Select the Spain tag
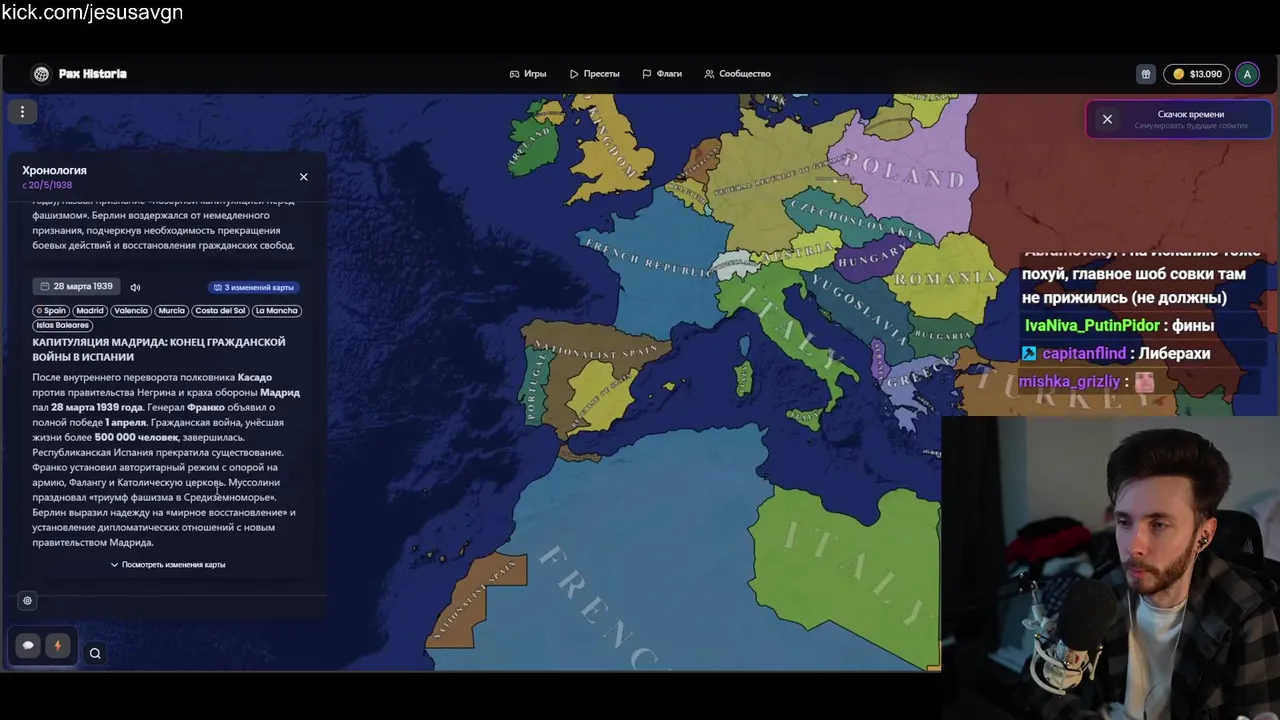 pos(51,311)
